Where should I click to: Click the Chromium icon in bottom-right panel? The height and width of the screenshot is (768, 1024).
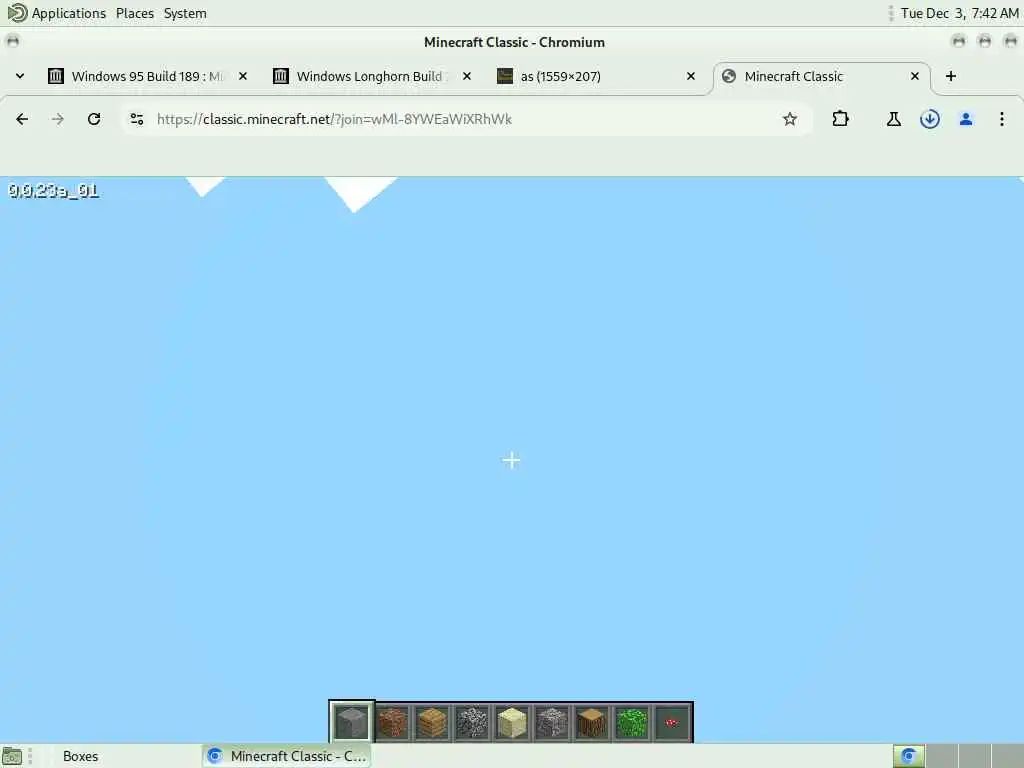(x=908, y=756)
